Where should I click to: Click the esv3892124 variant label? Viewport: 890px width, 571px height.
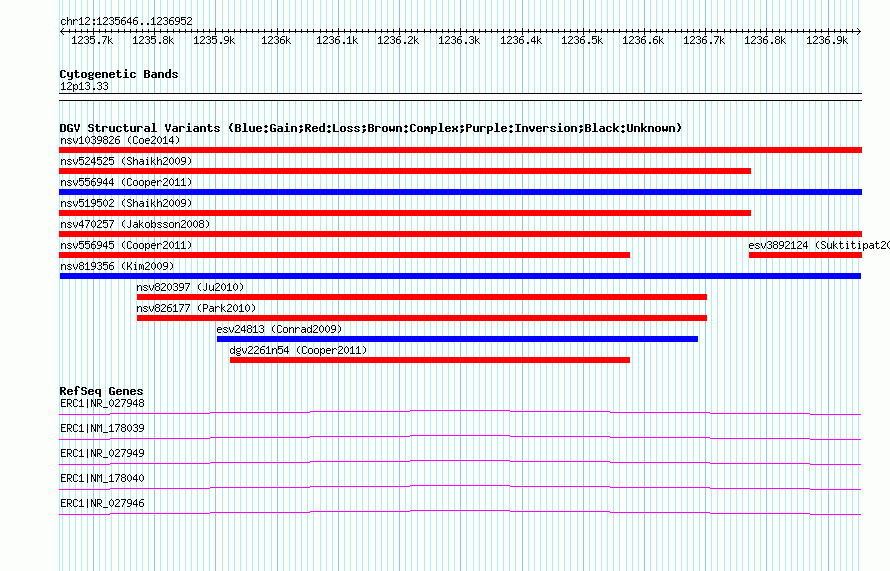819,245
